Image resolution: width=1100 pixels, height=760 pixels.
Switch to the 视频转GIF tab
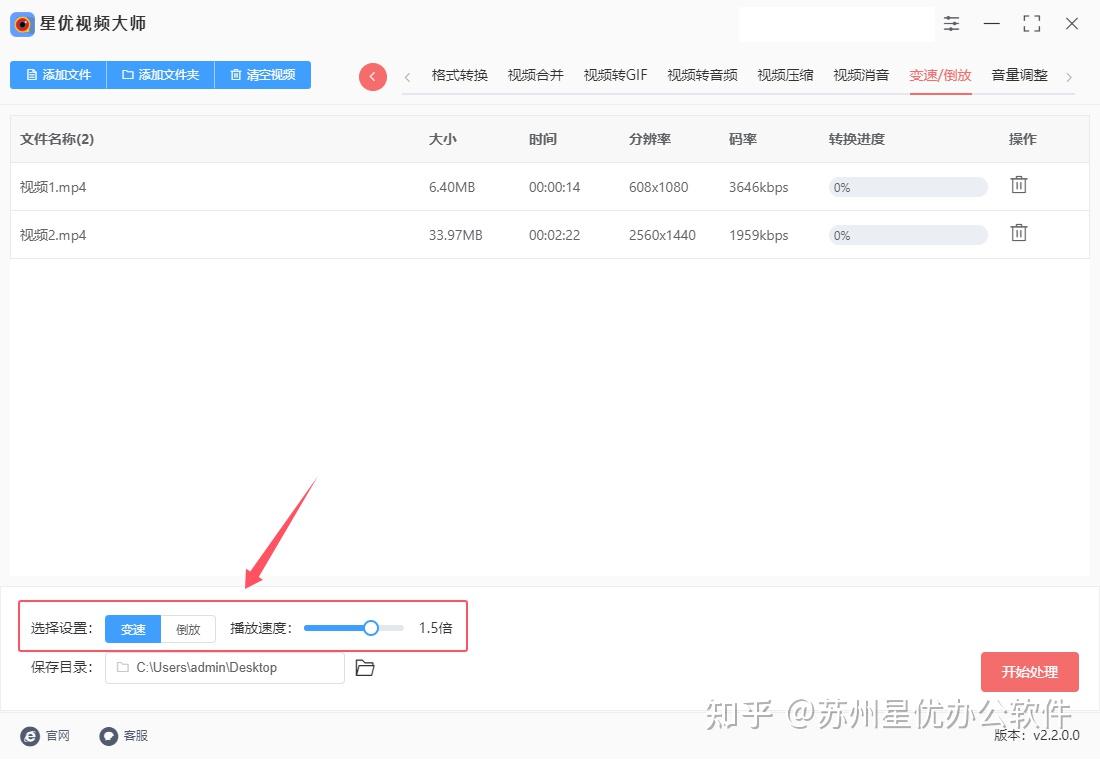pyautogui.click(x=615, y=75)
